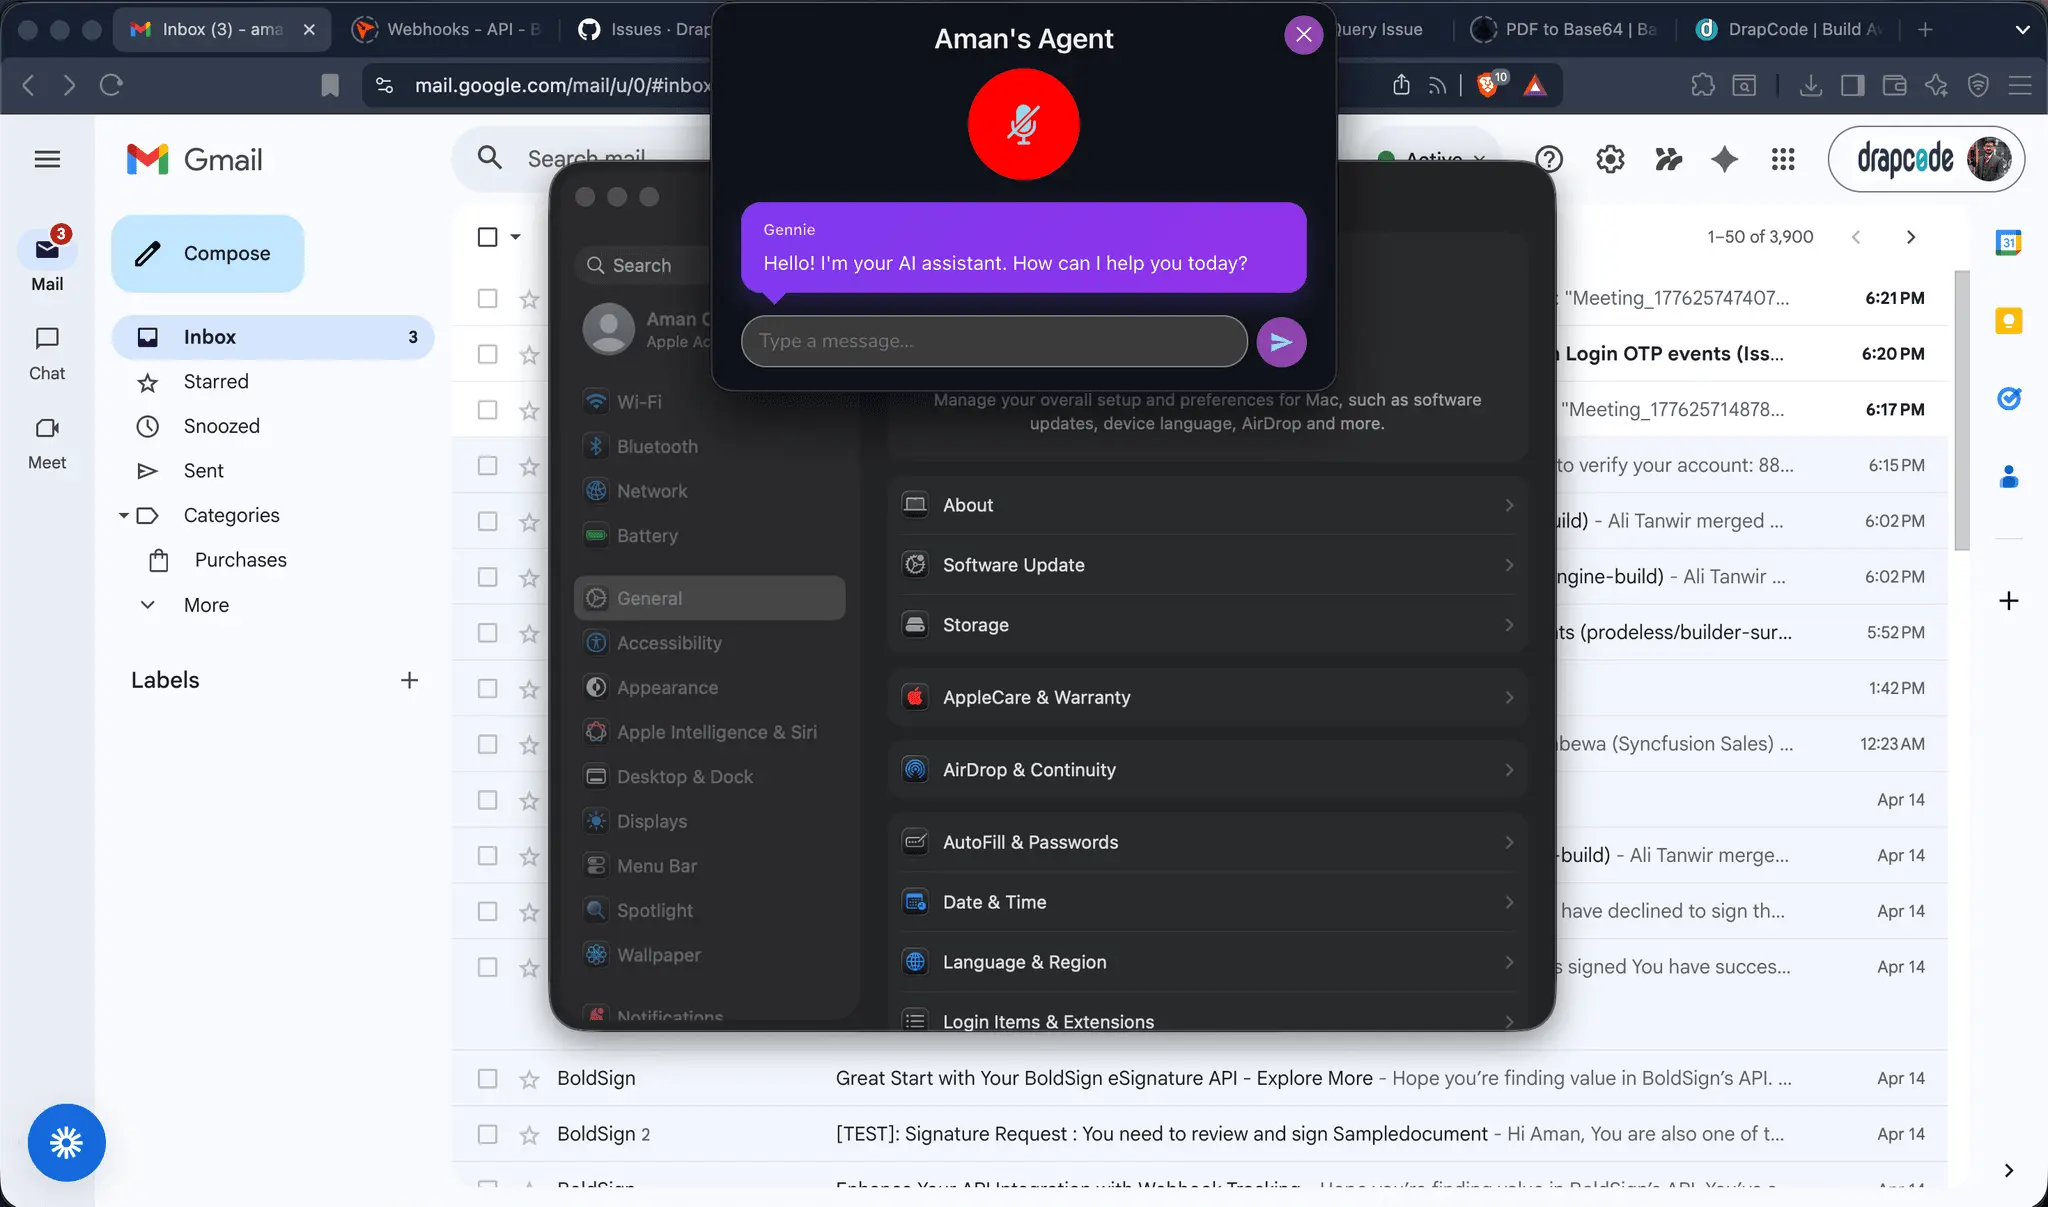Viewport: 2048px width, 1207px height.
Task: Select the BoldSign Great Start email checkbox
Action: tap(488, 1078)
